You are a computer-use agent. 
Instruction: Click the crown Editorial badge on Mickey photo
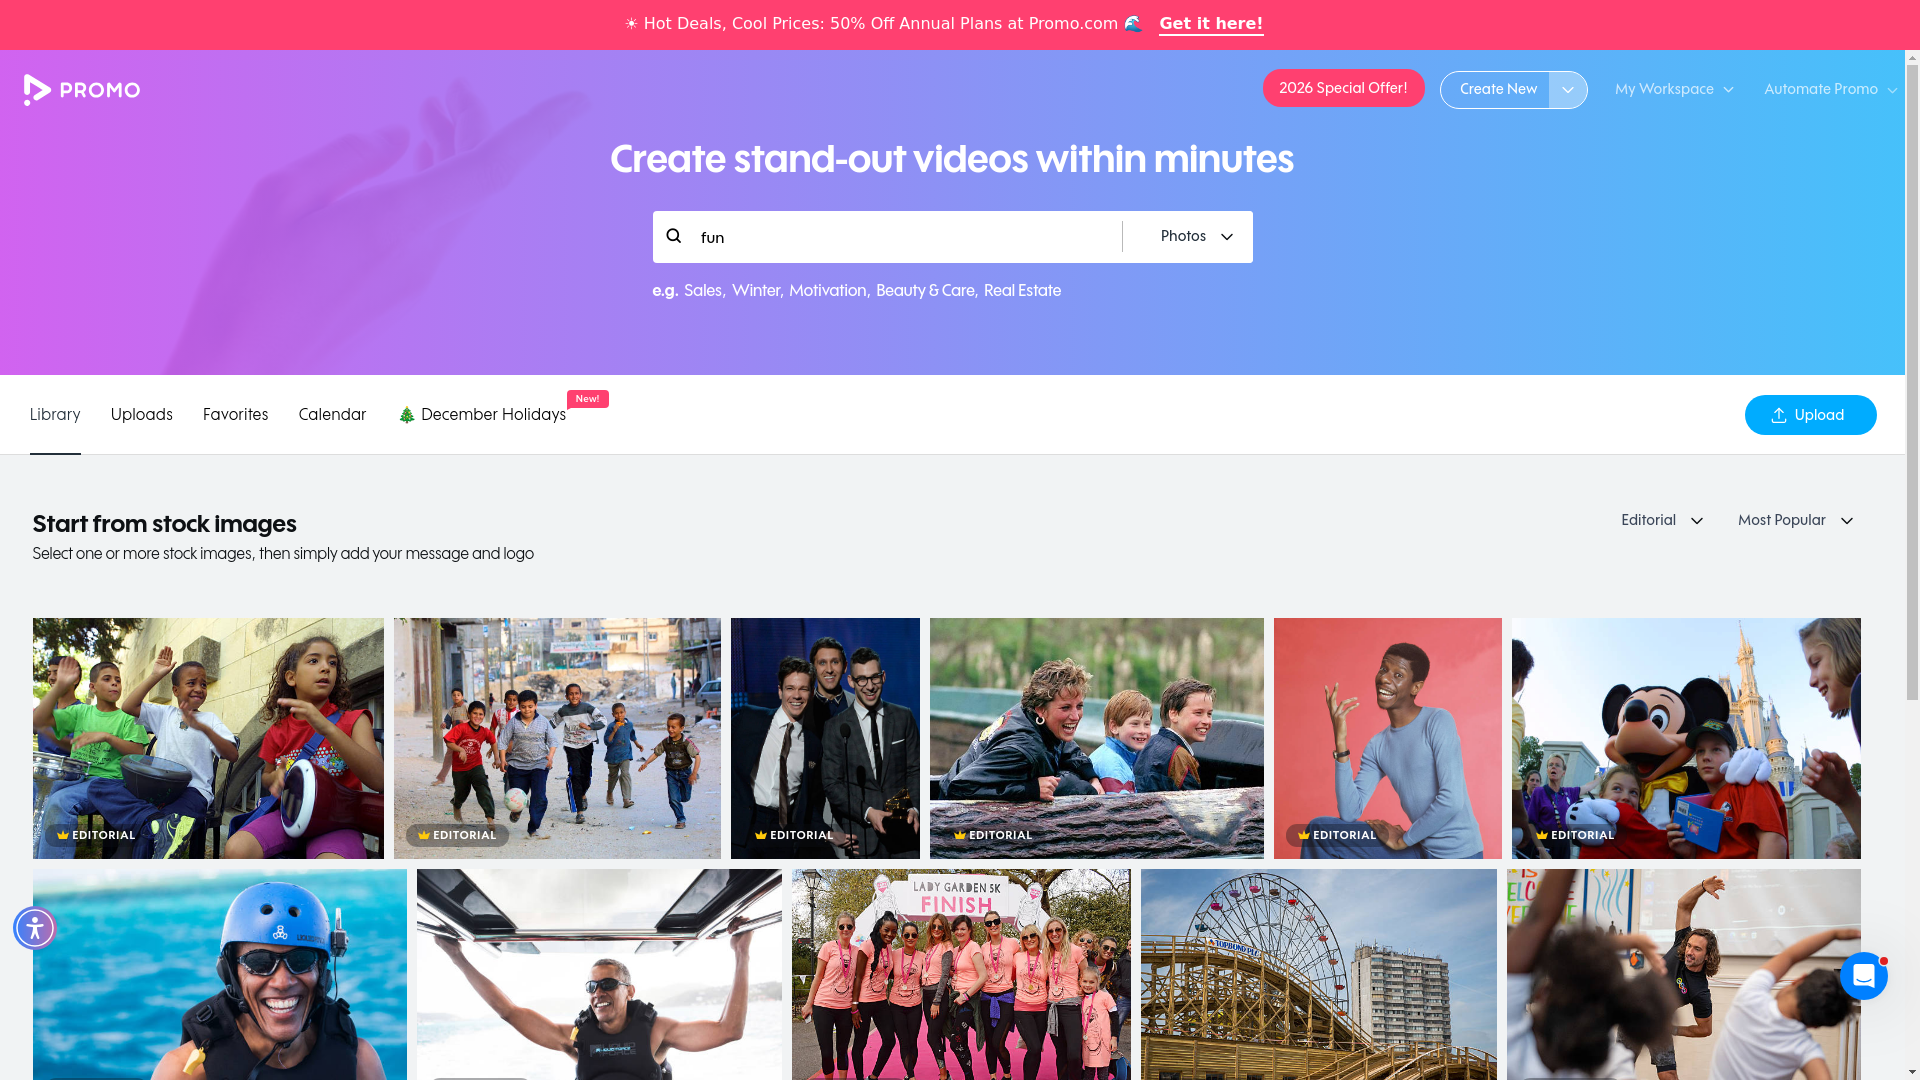[1575, 835]
